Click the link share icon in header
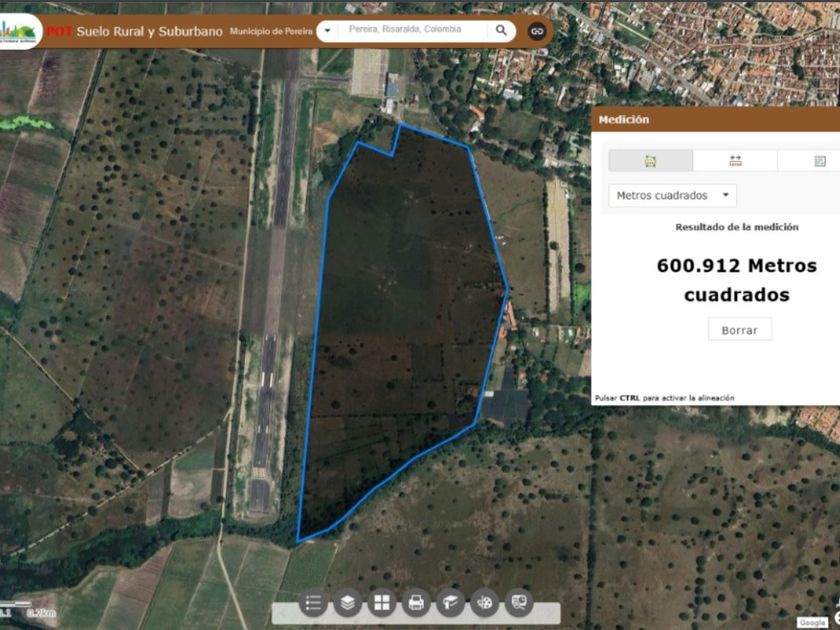The height and width of the screenshot is (630, 840). pyautogui.click(x=537, y=31)
